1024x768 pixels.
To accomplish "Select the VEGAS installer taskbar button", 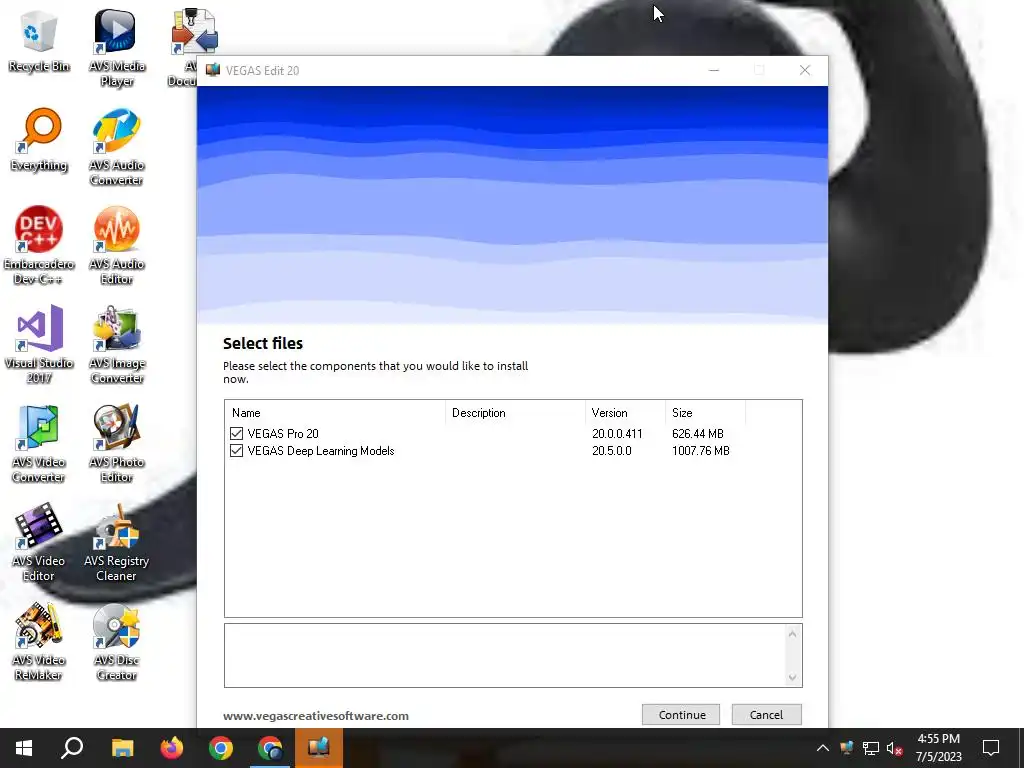I will [319, 748].
